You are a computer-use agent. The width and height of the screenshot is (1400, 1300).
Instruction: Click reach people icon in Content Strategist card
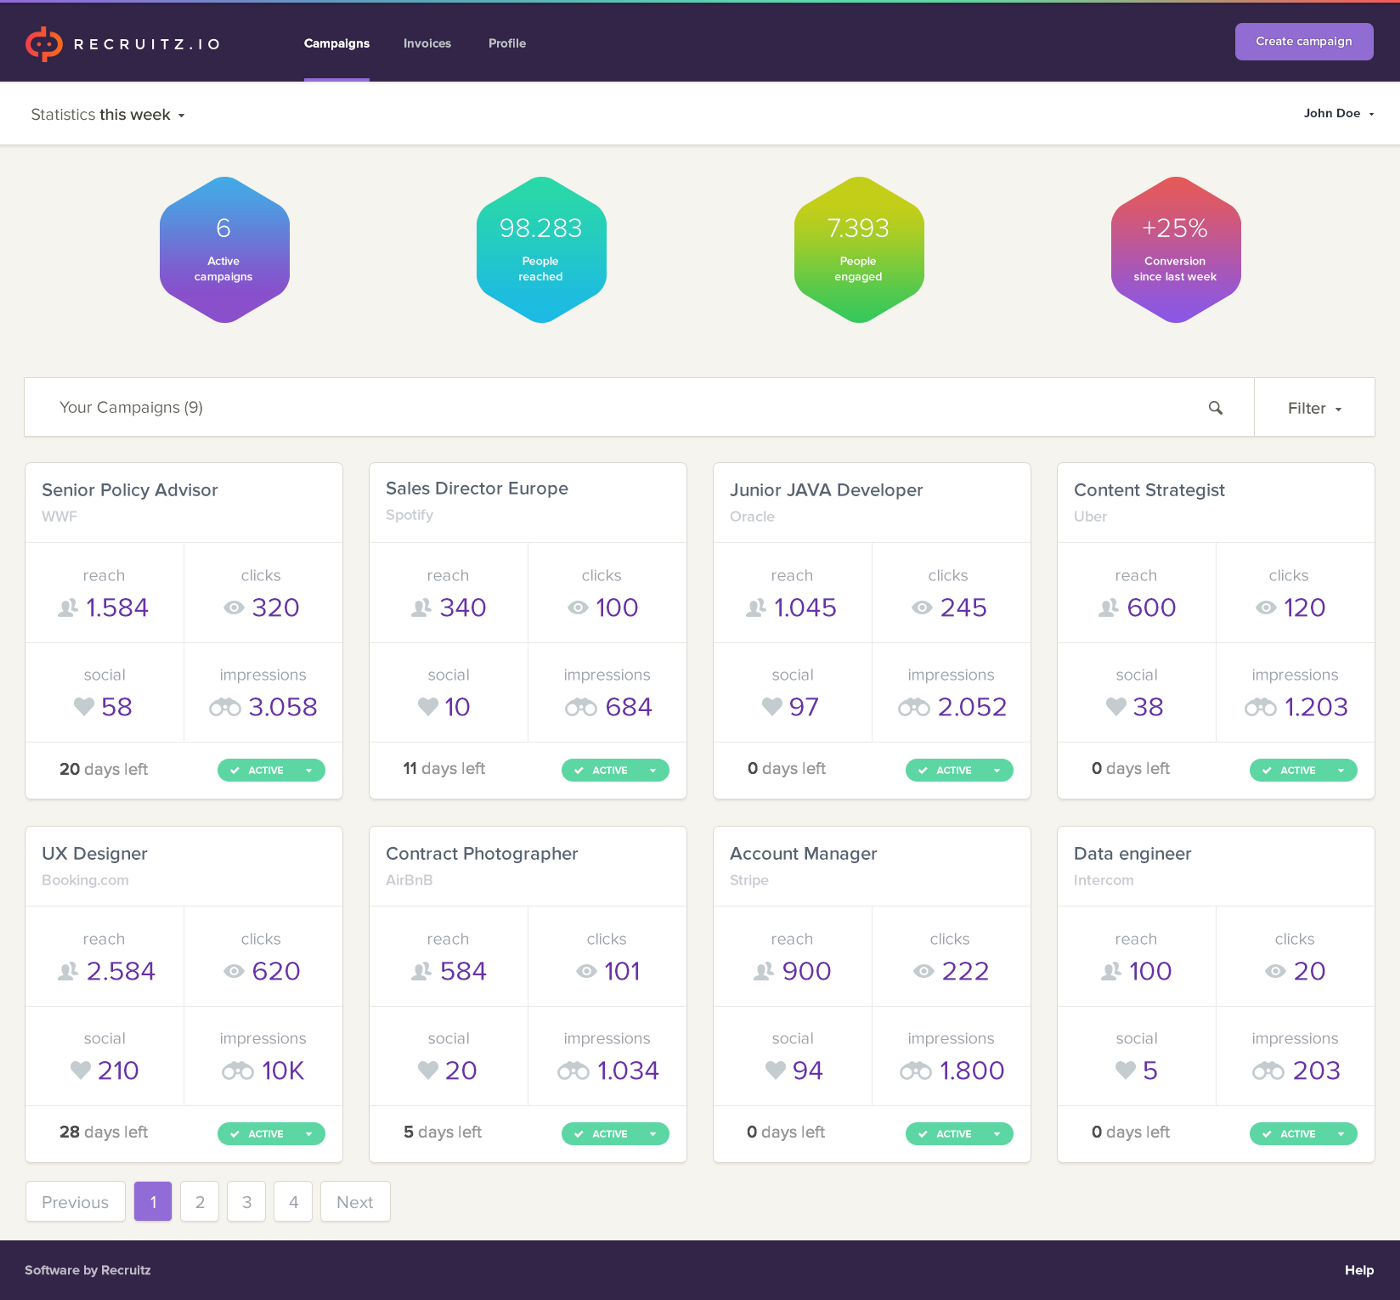point(1109,608)
